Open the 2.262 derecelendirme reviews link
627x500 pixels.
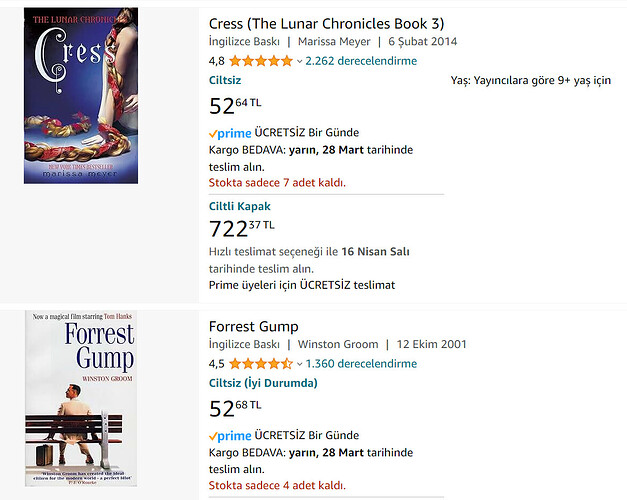pyautogui.click(x=361, y=61)
